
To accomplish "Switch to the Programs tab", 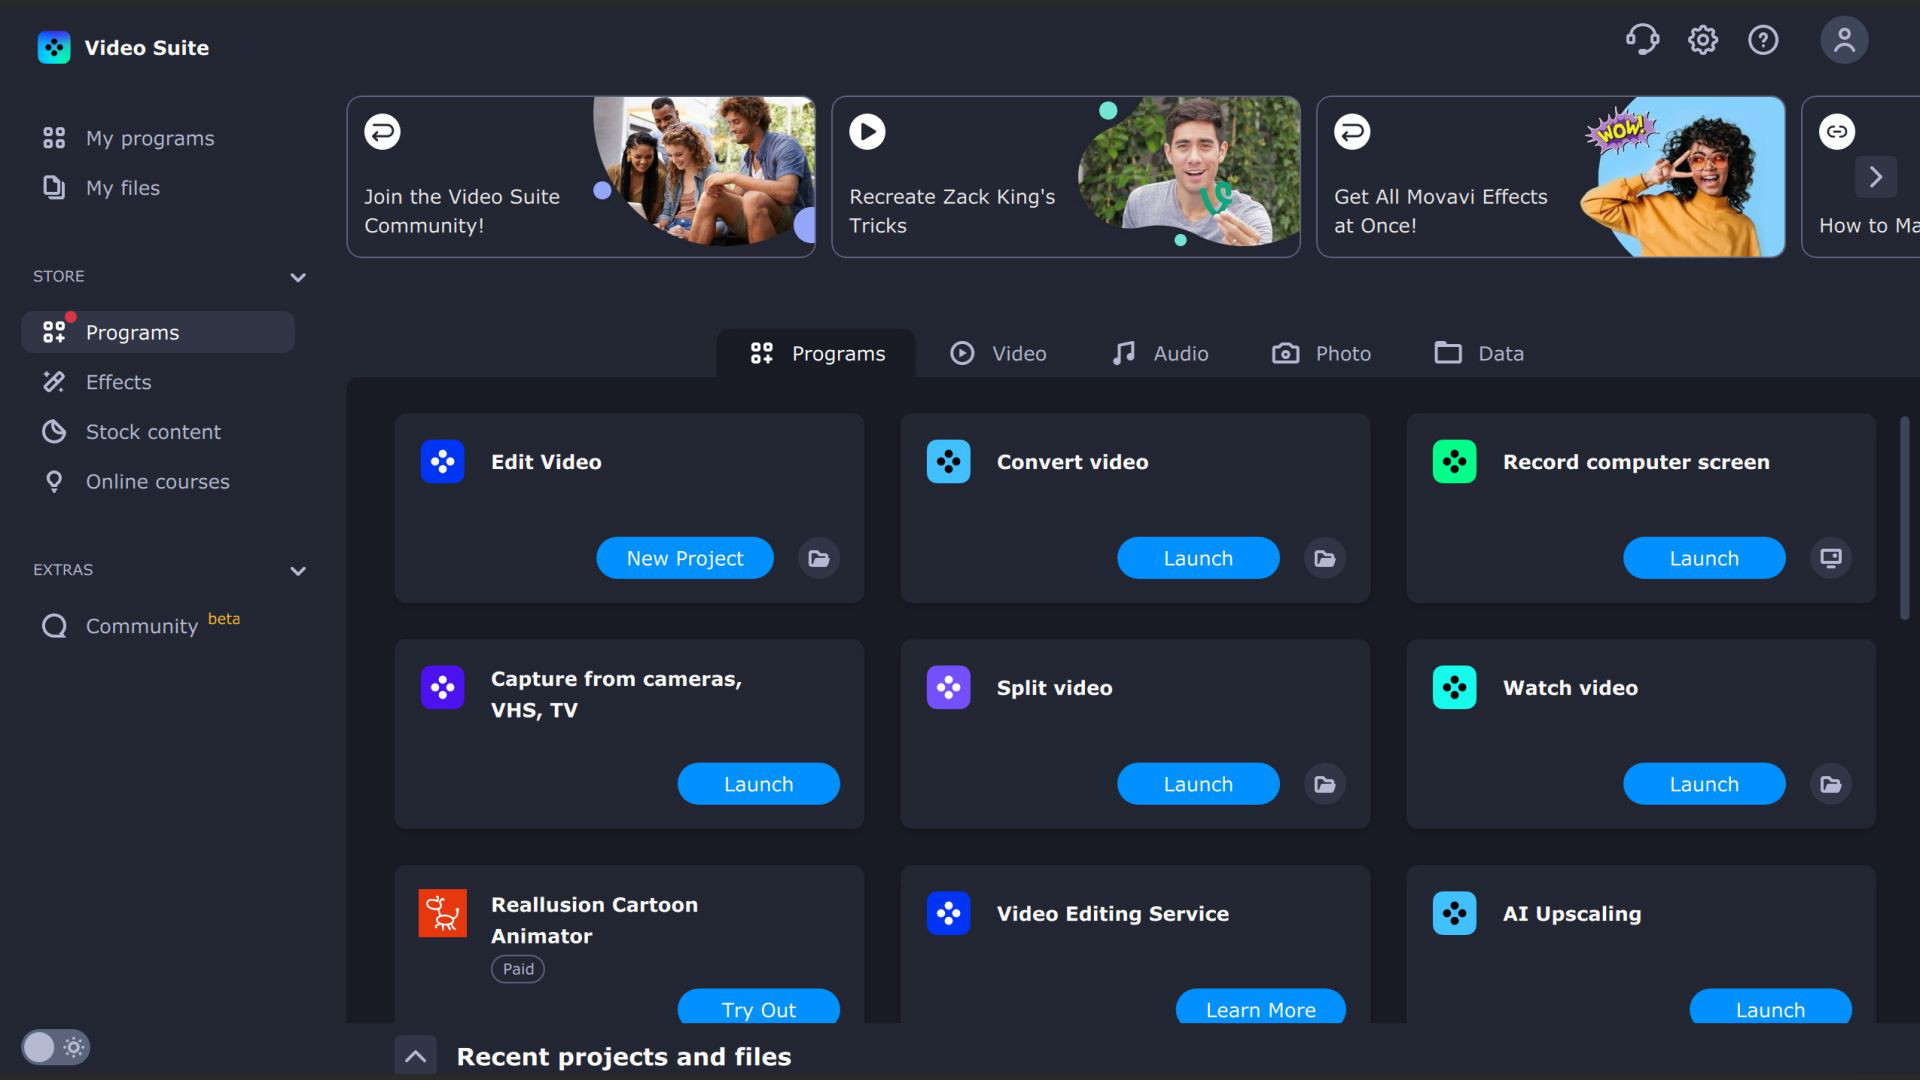I will [816, 353].
